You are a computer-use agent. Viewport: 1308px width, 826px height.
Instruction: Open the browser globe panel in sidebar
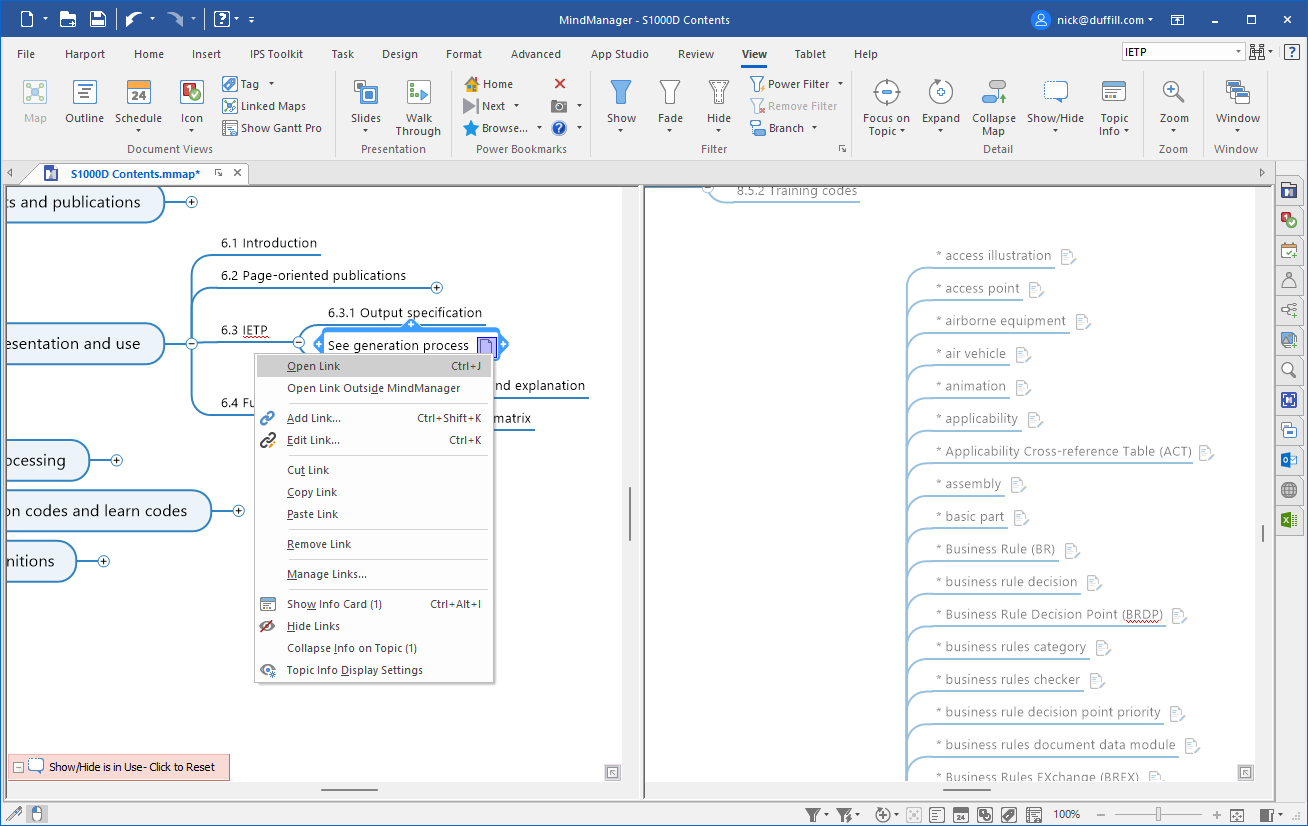click(x=1290, y=491)
